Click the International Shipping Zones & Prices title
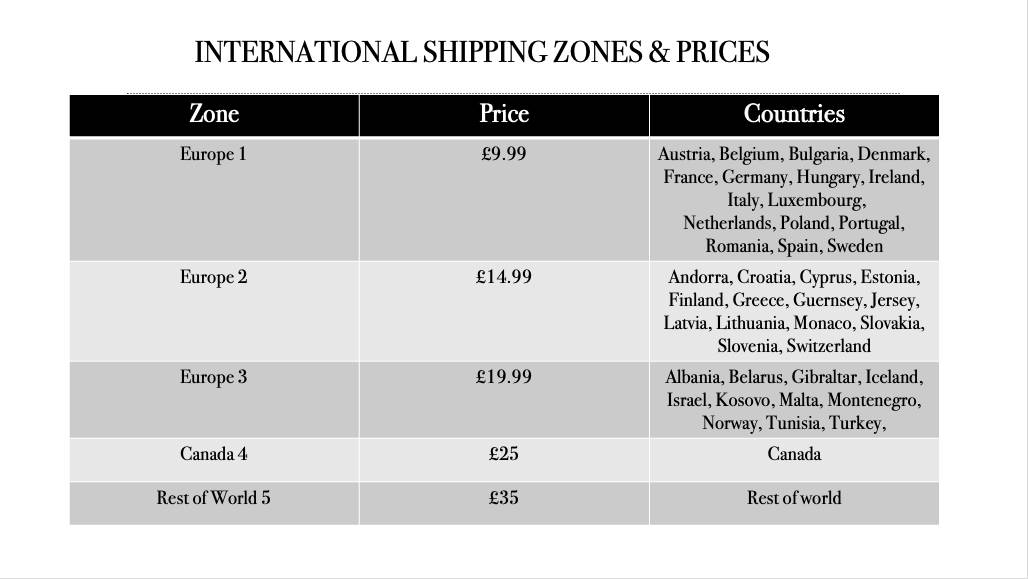 (482, 52)
